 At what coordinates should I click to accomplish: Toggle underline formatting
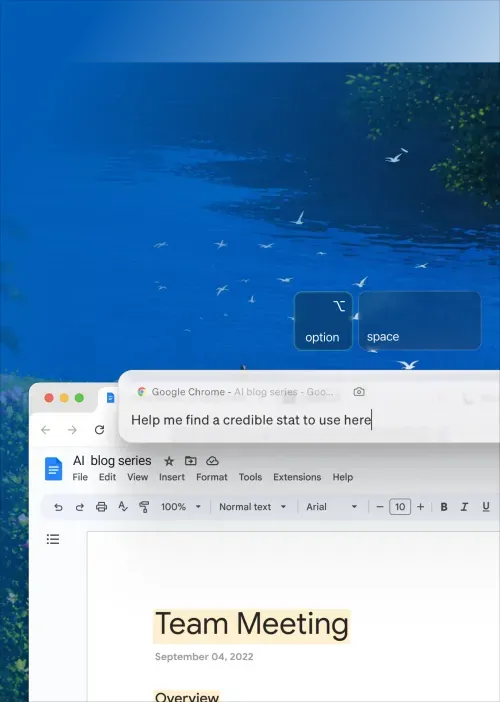click(486, 507)
